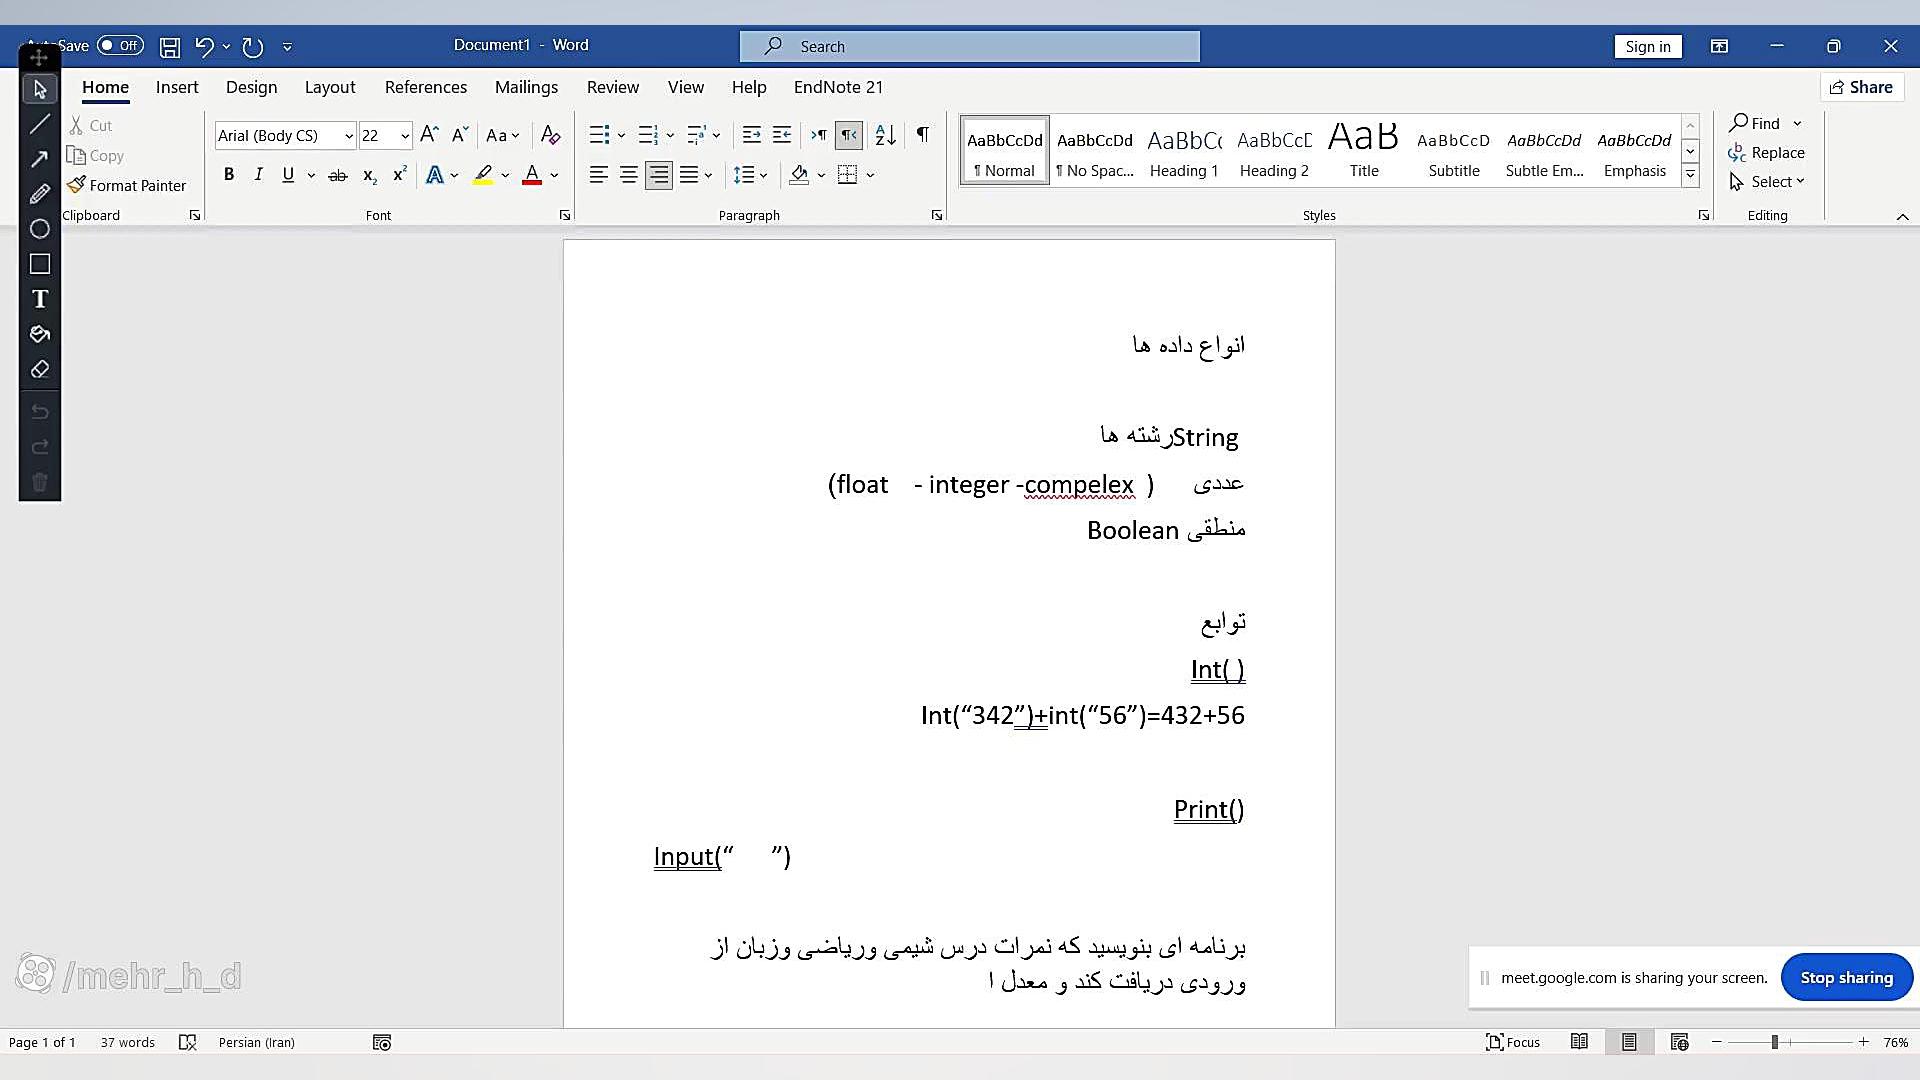Toggle Bold formatting
Viewport: 1920px width, 1080px height.
pos(229,175)
